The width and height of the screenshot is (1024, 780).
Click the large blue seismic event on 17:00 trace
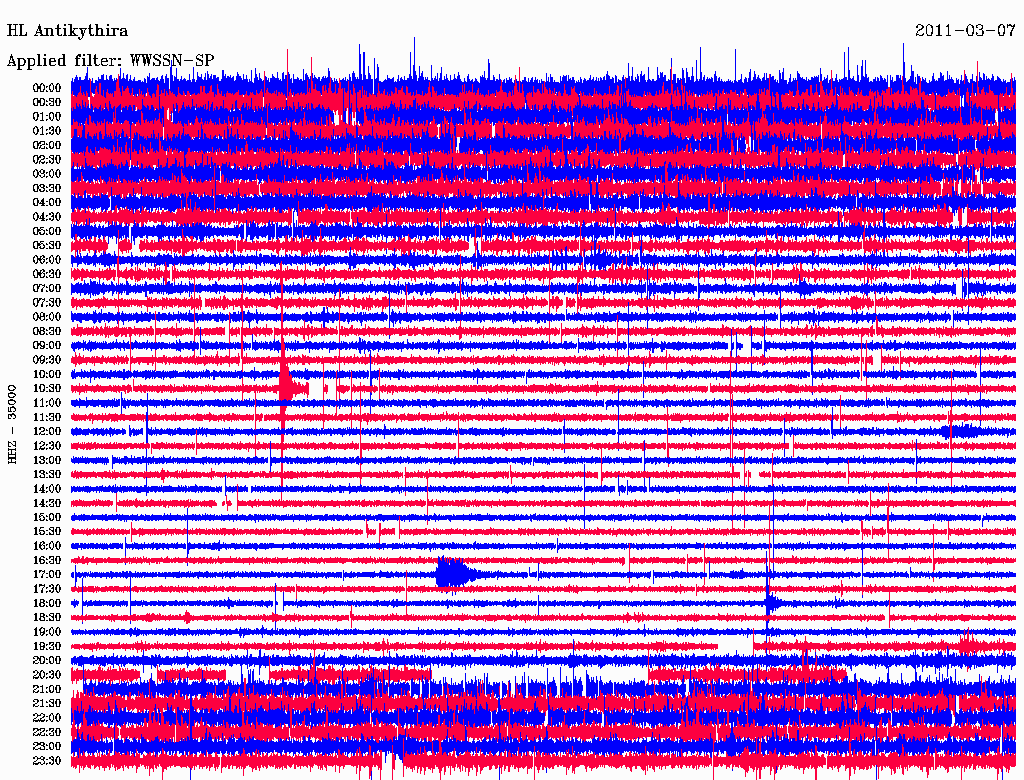[x=452, y=574]
